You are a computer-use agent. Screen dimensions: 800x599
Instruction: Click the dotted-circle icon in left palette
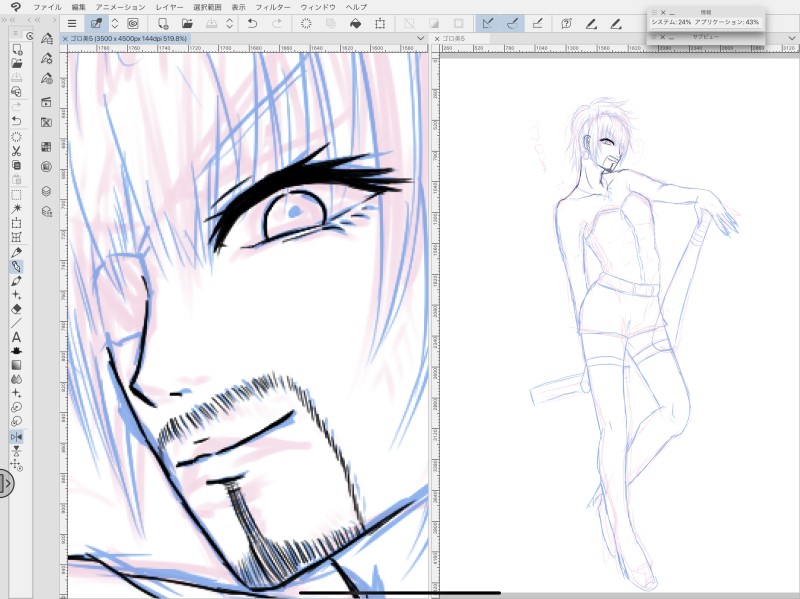pyautogui.click(x=16, y=137)
